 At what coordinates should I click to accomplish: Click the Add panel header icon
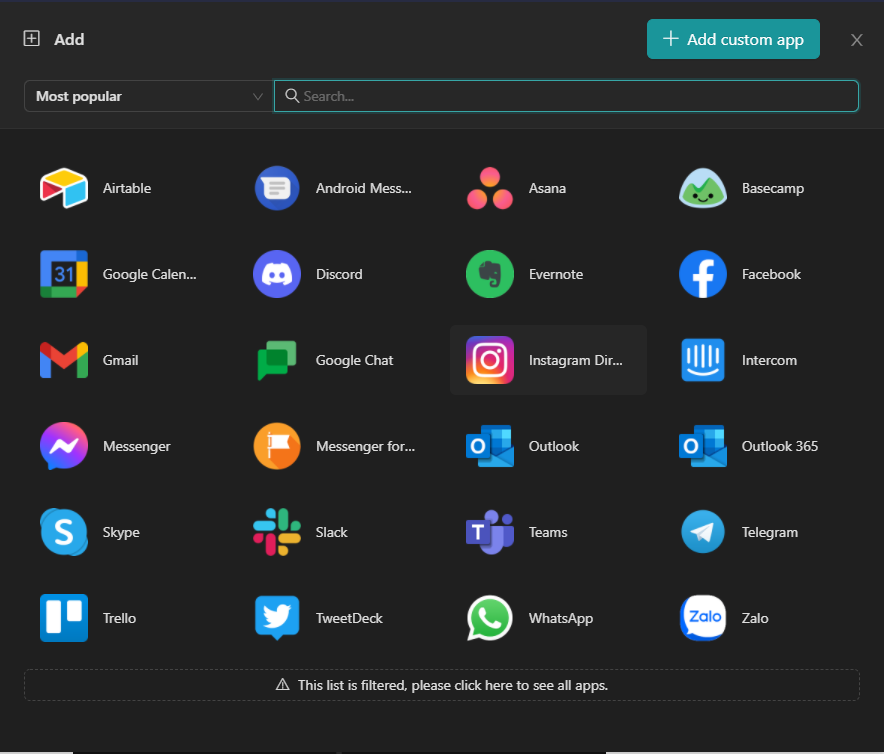pos(32,38)
